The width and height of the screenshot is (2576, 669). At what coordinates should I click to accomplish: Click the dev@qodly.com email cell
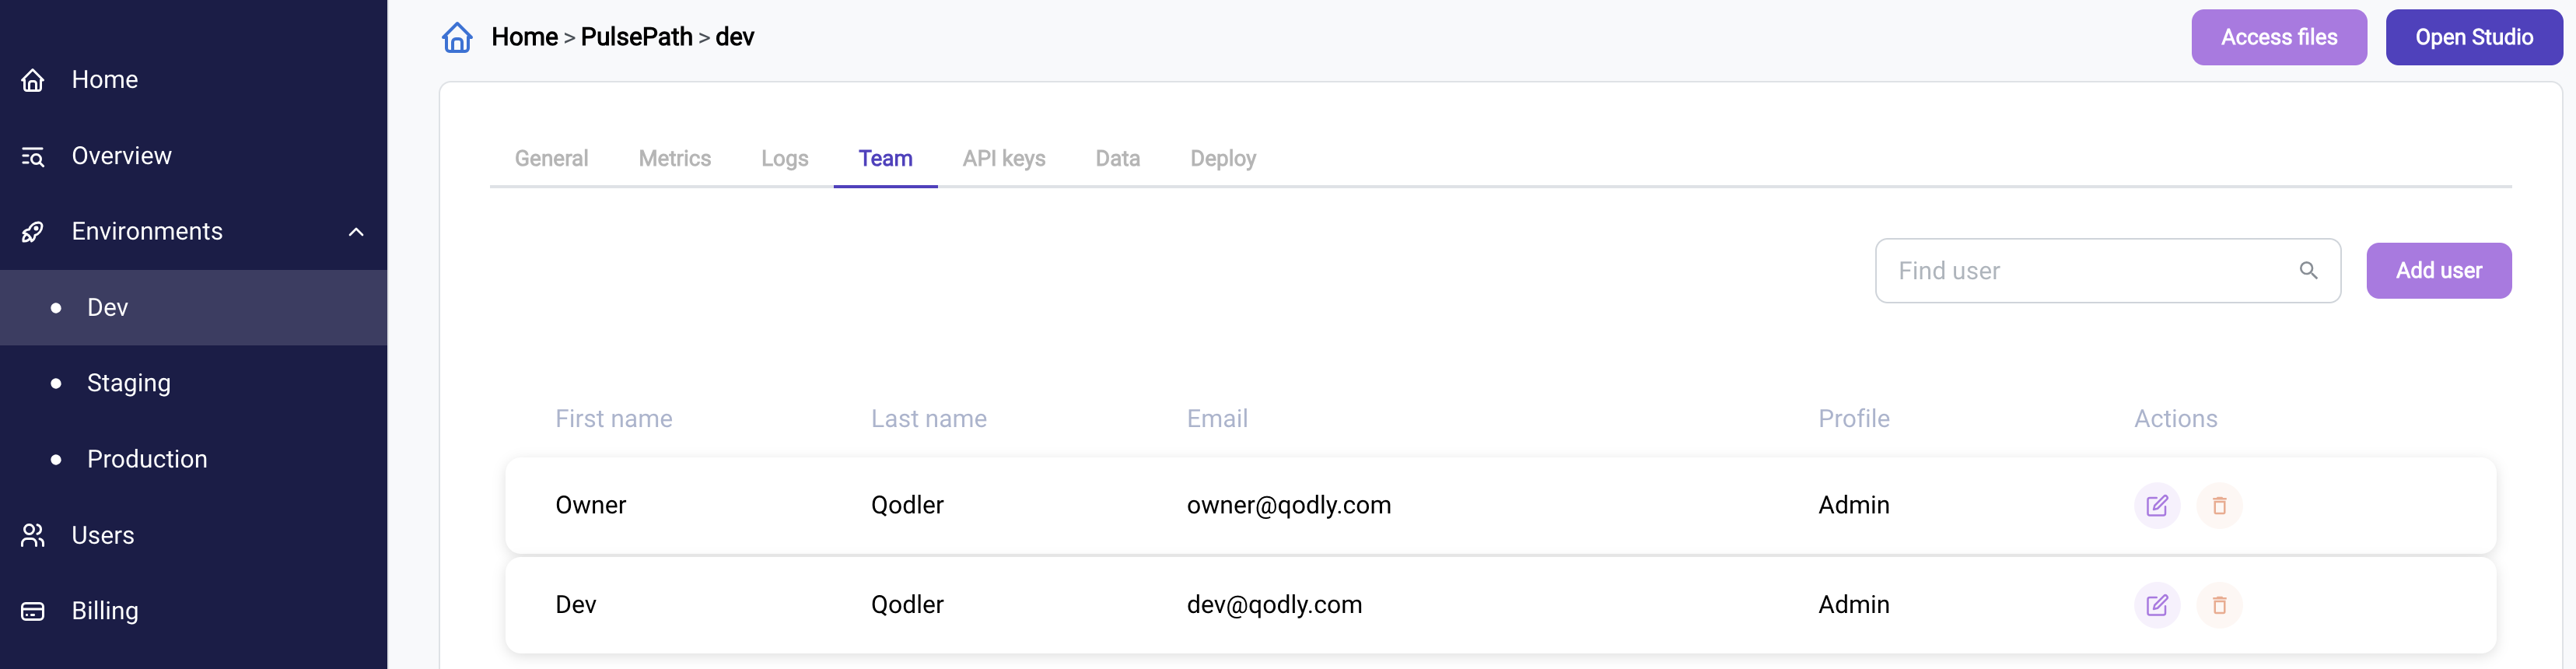coord(1274,605)
